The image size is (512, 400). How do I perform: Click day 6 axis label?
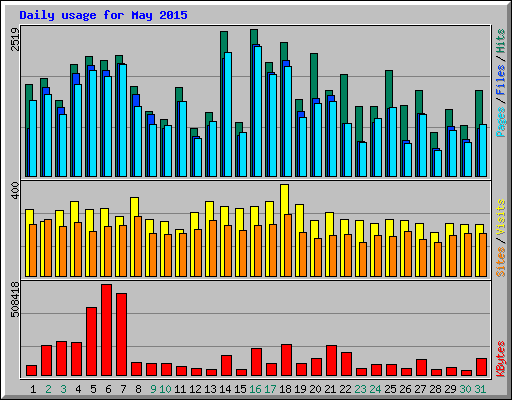pyautogui.click(x=108, y=389)
